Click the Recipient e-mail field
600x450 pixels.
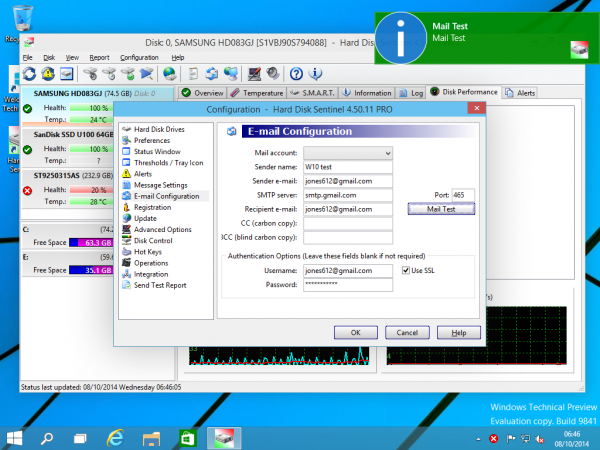[348, 209]
